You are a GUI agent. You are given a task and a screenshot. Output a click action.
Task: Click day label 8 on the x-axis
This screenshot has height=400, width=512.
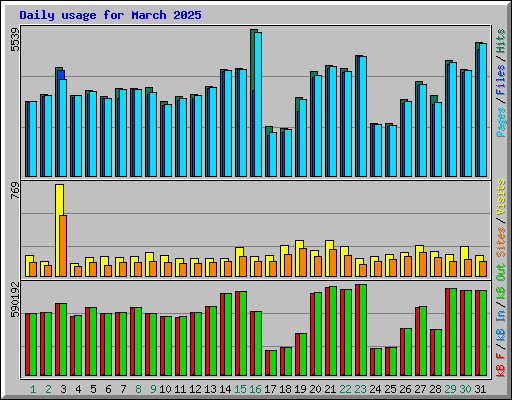pos(138,389)
